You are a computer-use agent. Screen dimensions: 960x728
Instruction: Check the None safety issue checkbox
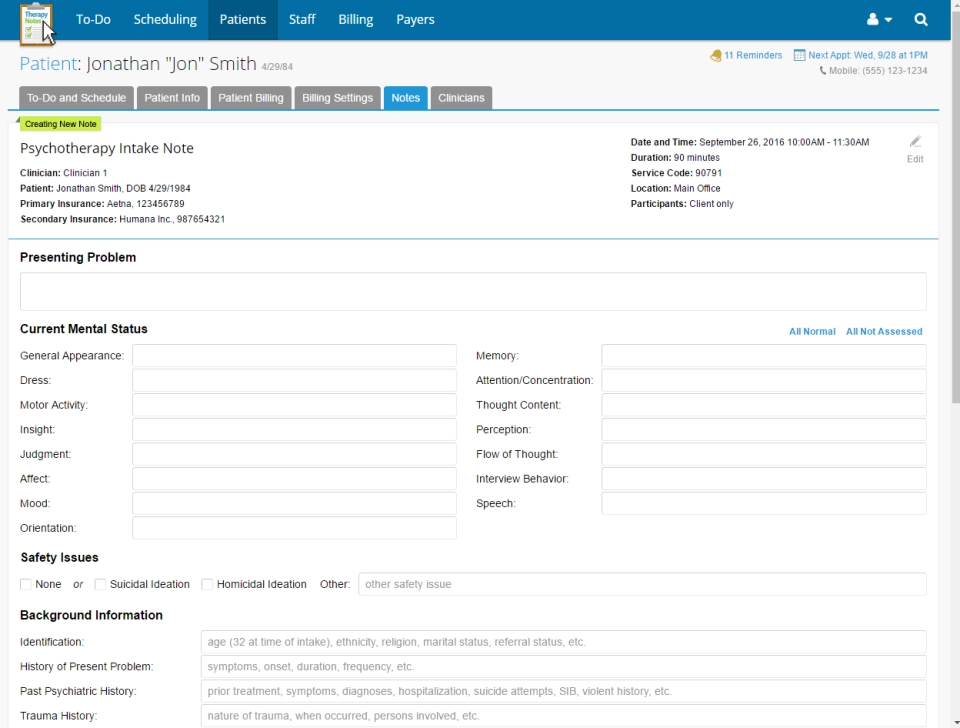(x=25, y=583)
